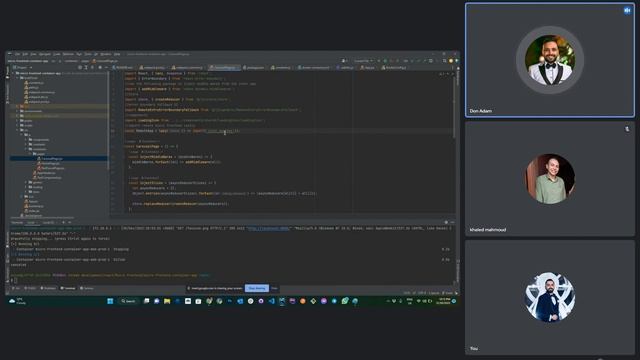Viewport: 640px width, 360px height.
Task: Expand all nodes in the Project panel
Action: 86,67
